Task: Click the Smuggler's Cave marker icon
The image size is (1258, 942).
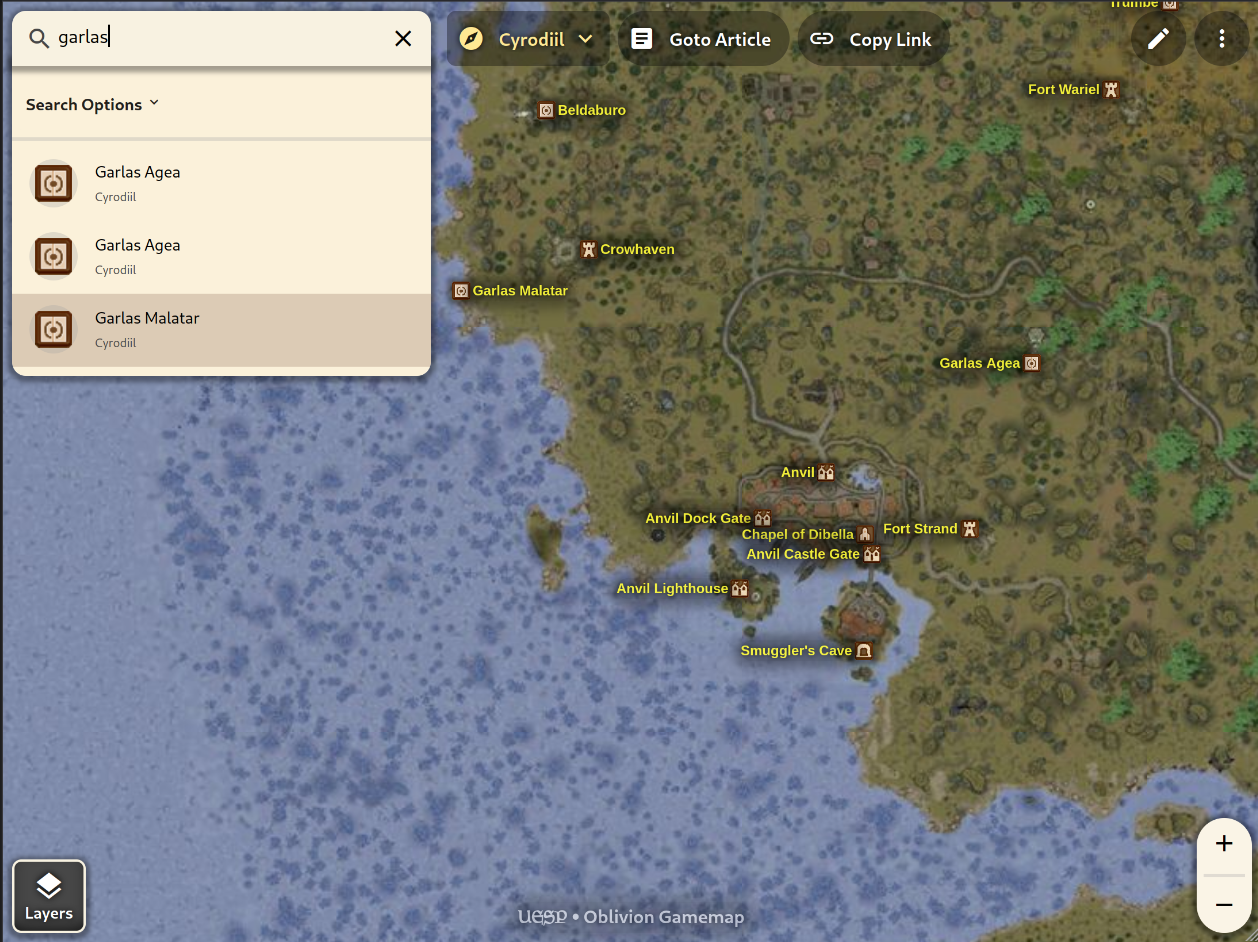Action: (x=864, y=651)
